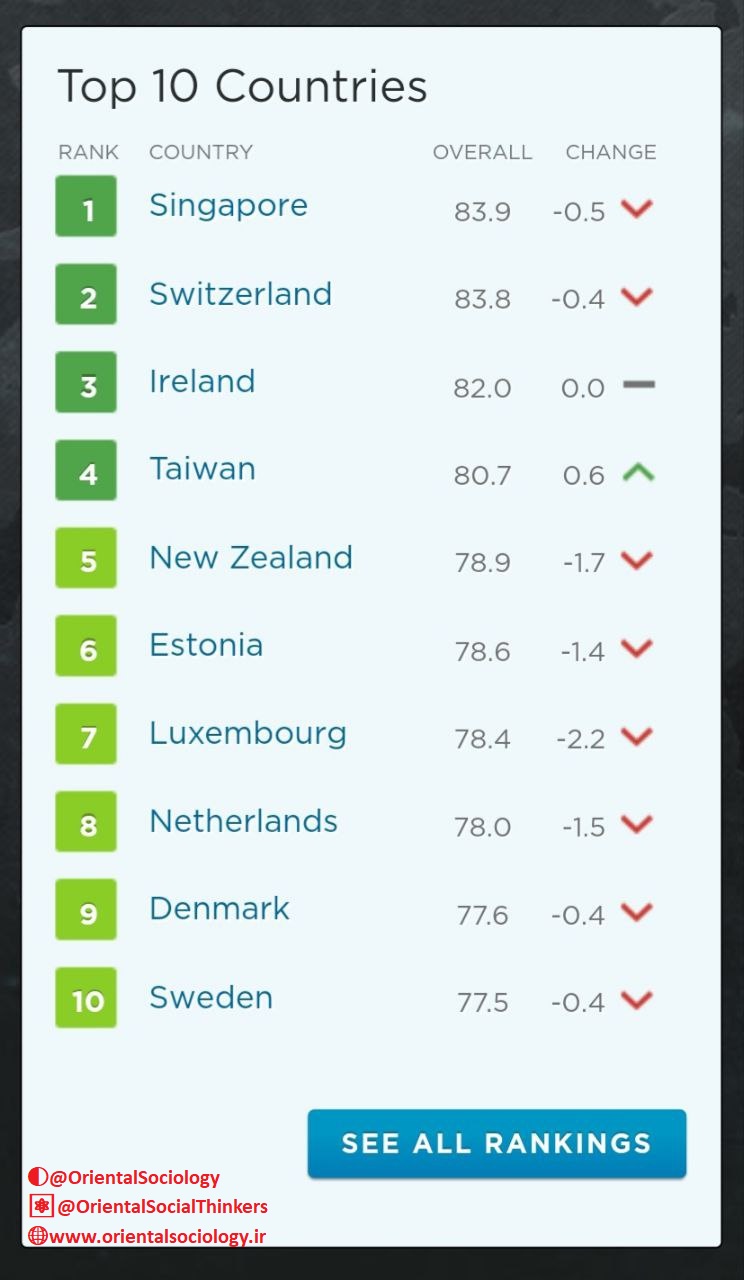
Task: Click the Change column header
Action: [611, 152]
